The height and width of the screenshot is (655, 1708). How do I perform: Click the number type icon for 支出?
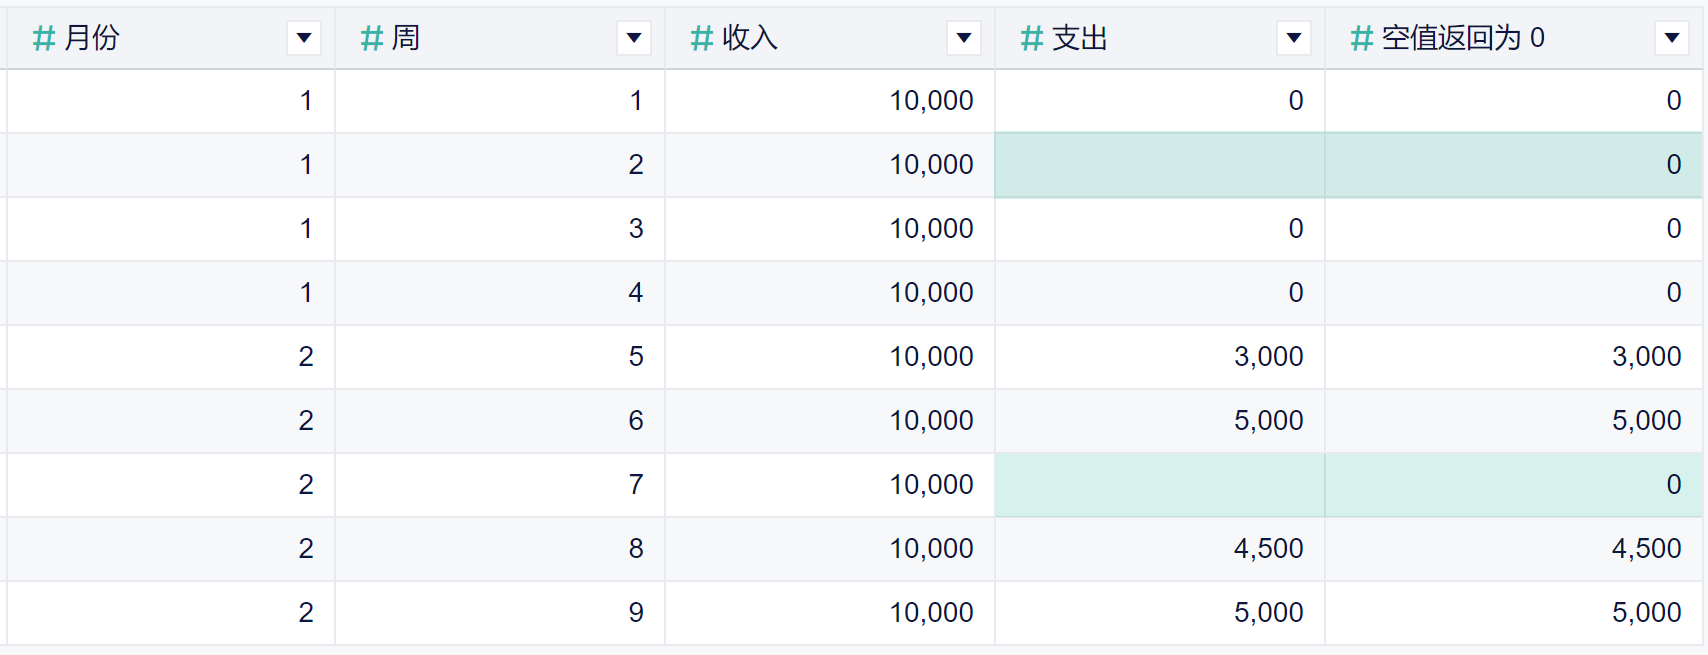point(1032,38)
